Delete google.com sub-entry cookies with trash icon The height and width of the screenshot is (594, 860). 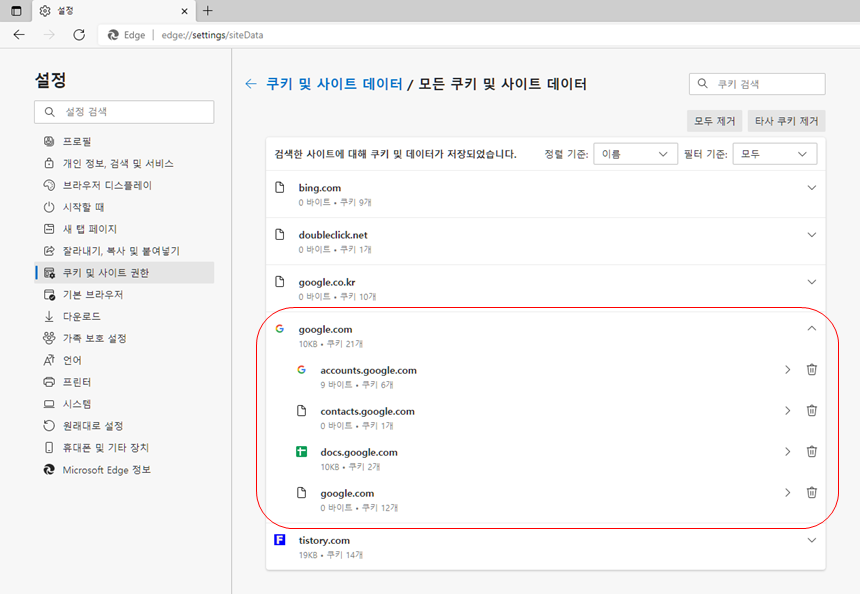pos(812,493)
